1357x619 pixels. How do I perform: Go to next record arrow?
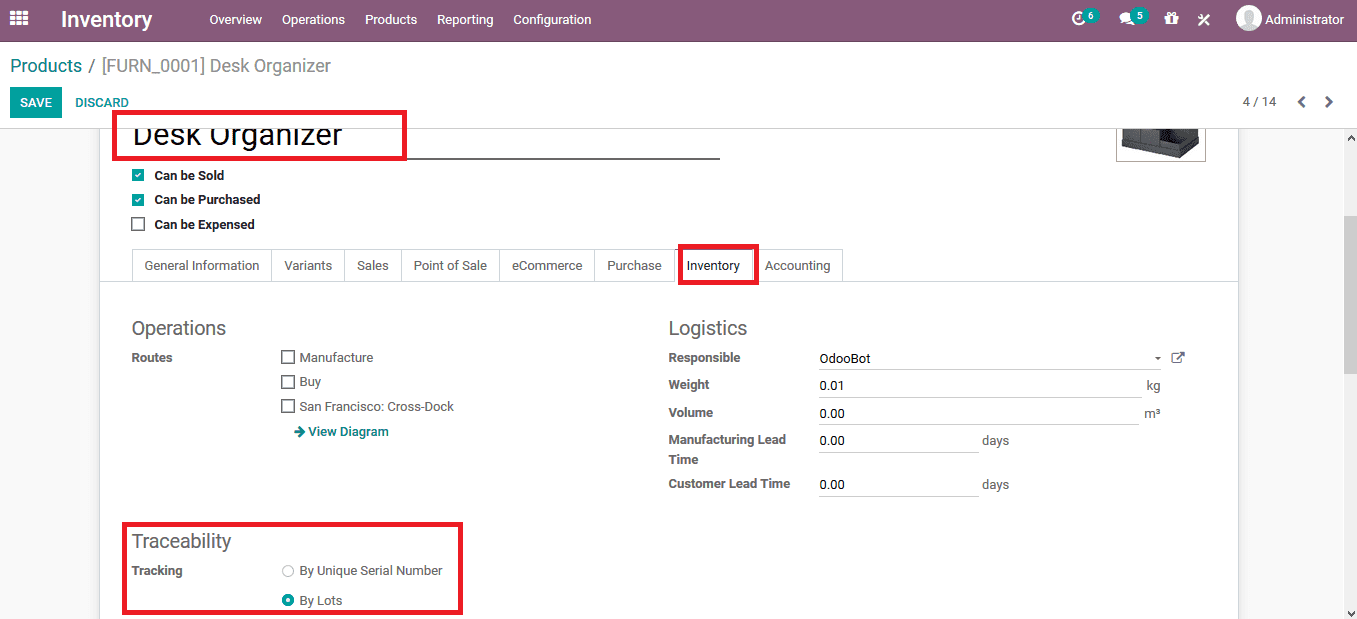[x=1329, y=102]
